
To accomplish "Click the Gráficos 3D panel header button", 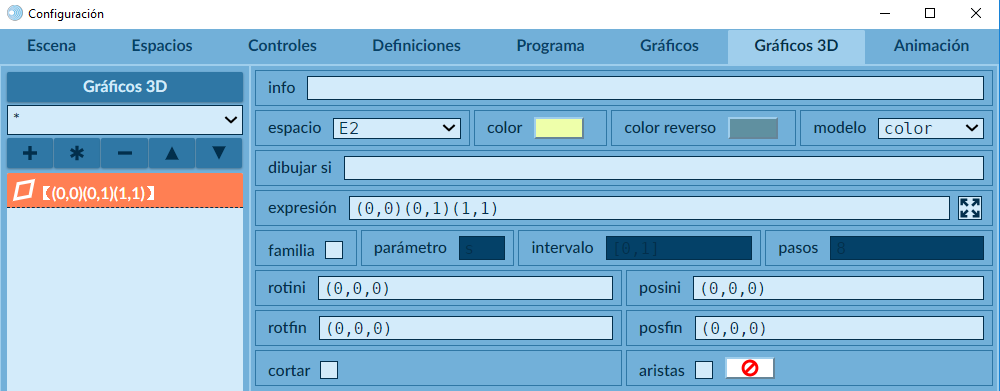I will tap(125, 87).
